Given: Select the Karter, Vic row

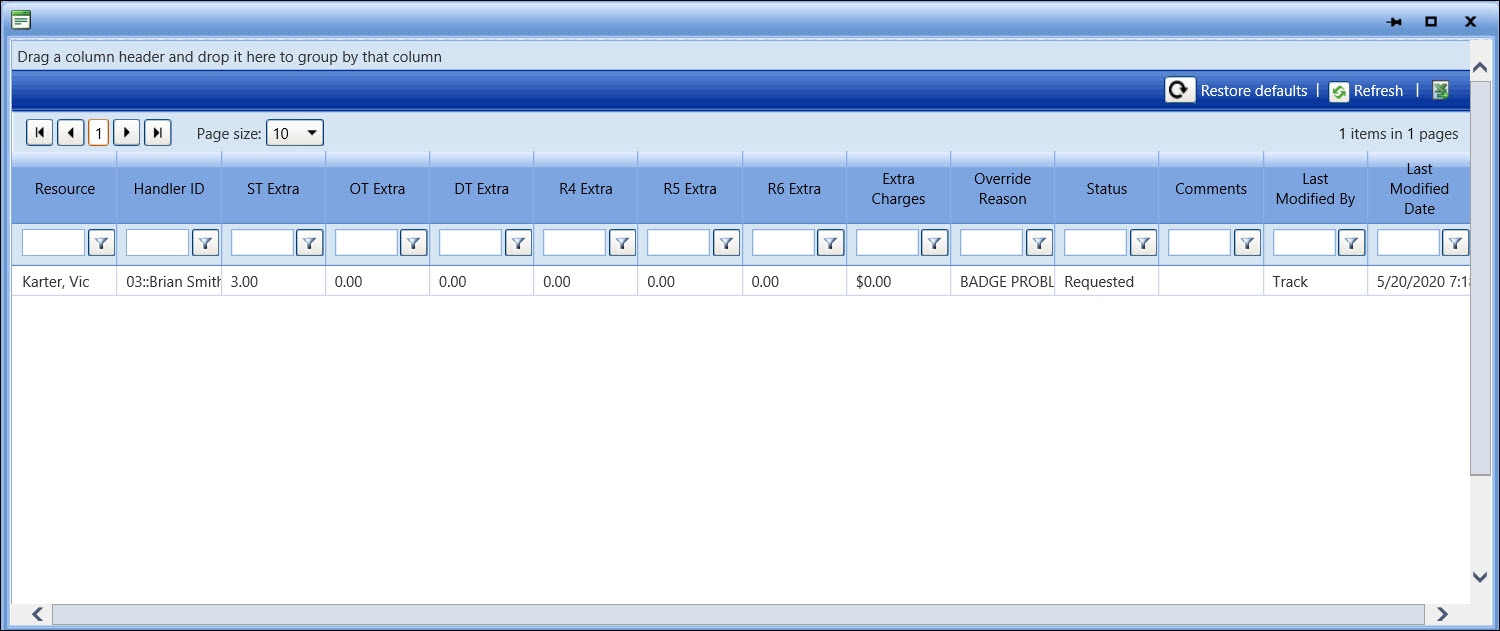Looking at the screenshot, I should 56,282.
